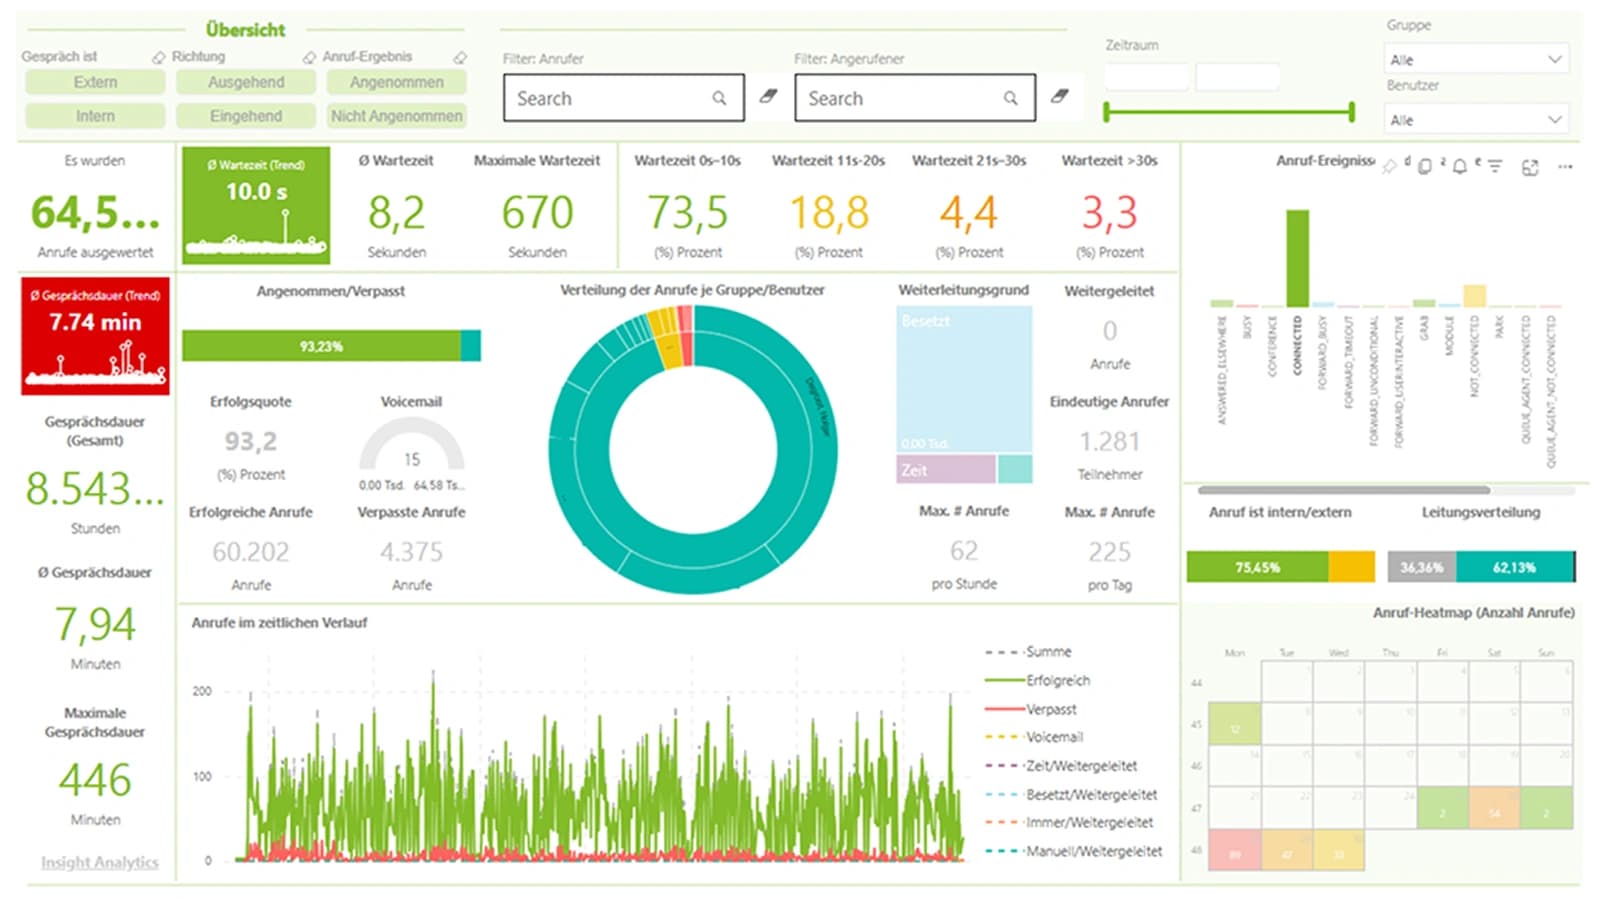Viewport: 1600px width, 901px height.
Task: Select the Intern conversation button
Action: [x=95, y=116]
